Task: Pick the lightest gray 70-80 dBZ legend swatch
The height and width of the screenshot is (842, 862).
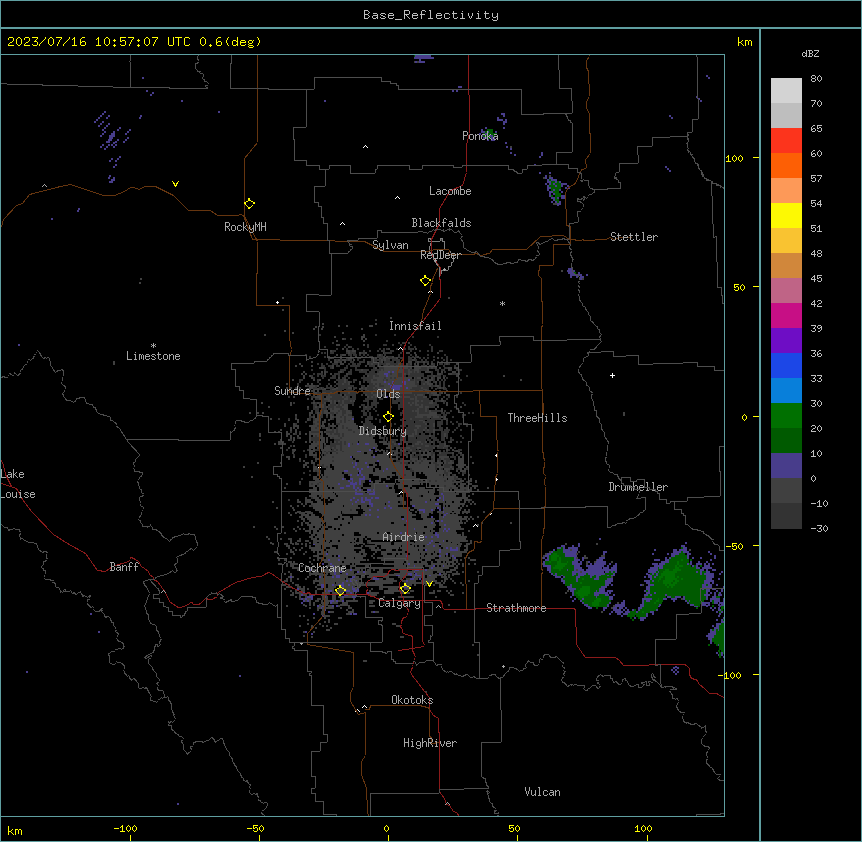Action: [786, 91]
